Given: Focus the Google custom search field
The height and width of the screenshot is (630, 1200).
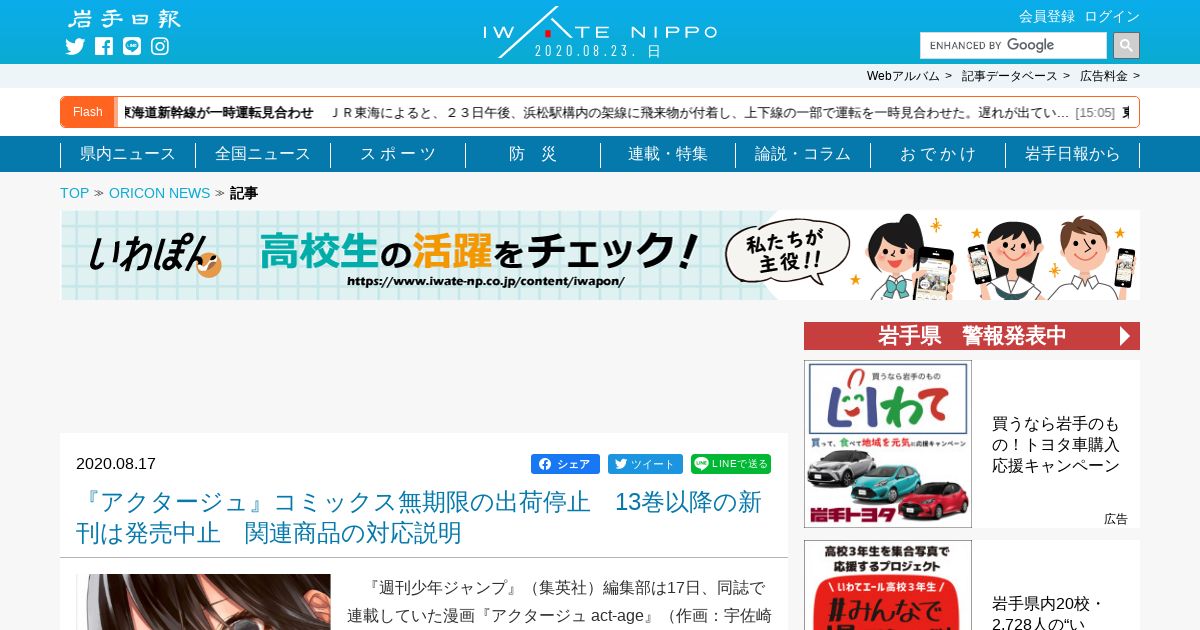Looking at the screenshot, I should (x=1013, y=45).
